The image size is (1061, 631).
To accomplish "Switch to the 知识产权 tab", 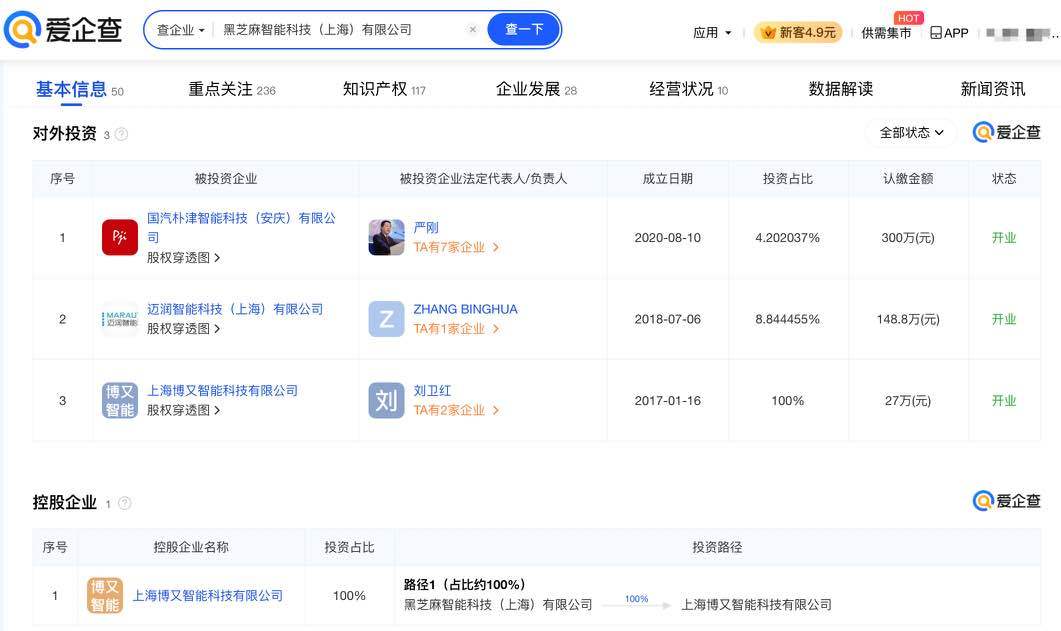I will [383, 89].
